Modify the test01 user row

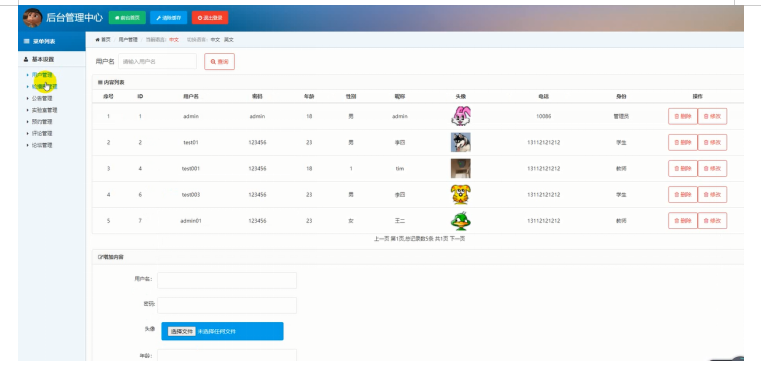coord(712,142)
